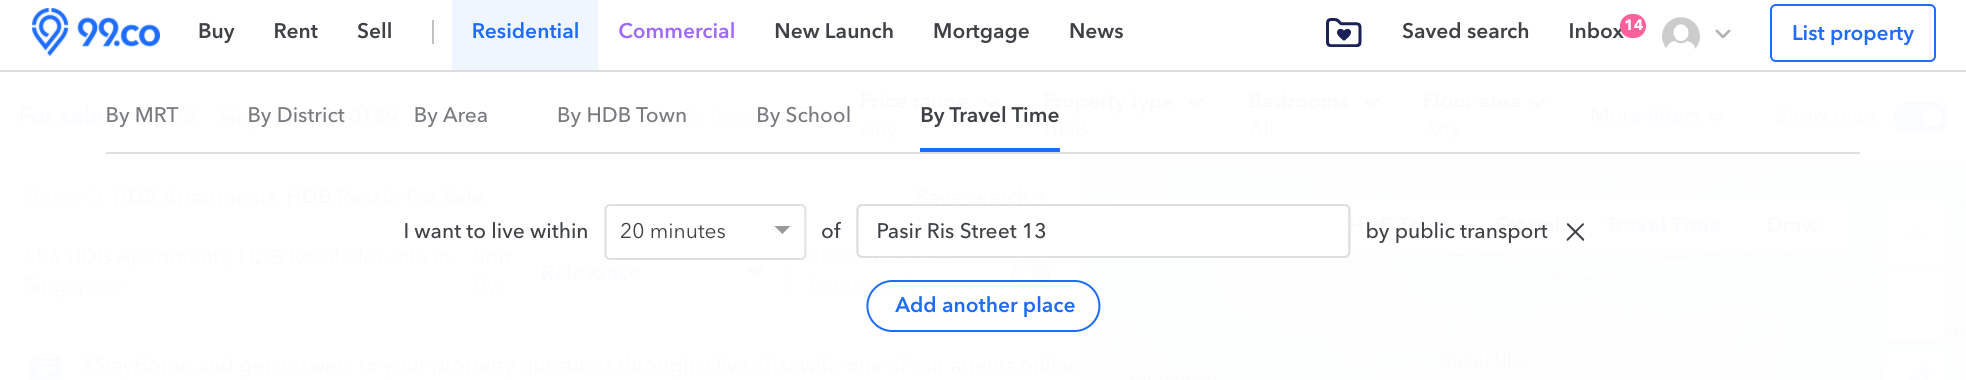The image size is (1966, 380).
Task: Click the List property button
Action: pyautogui.click(x=1853, y=33)
